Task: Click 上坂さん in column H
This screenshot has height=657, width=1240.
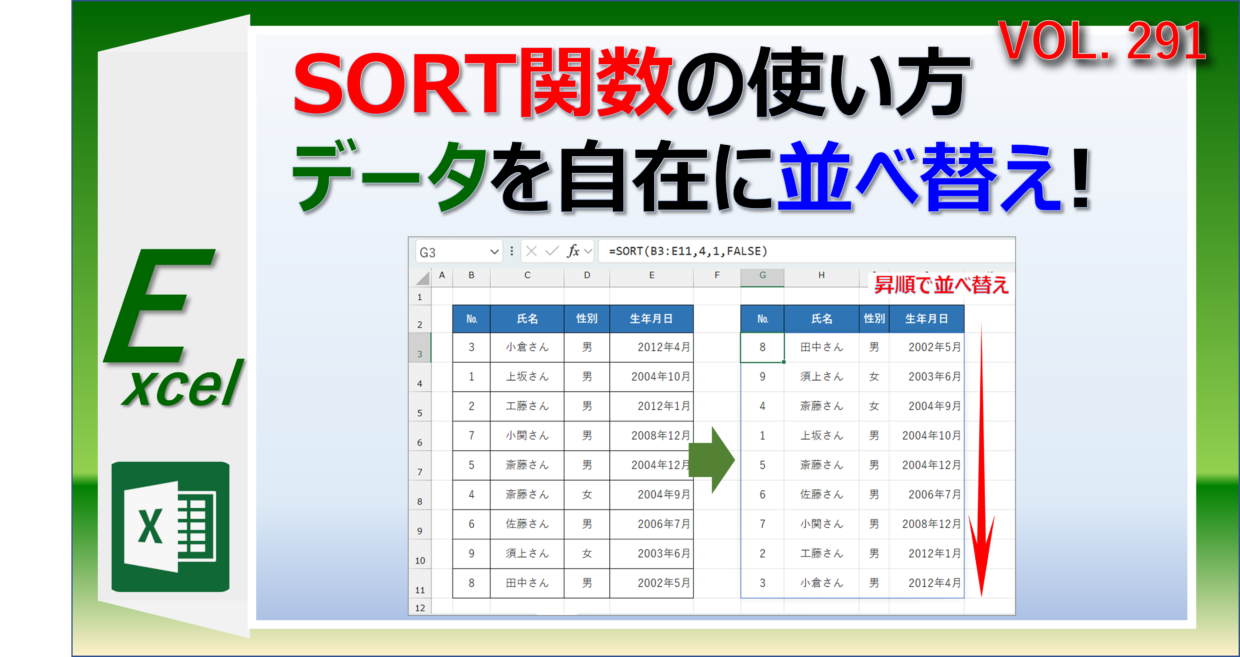Action: [x=821, y=435]
